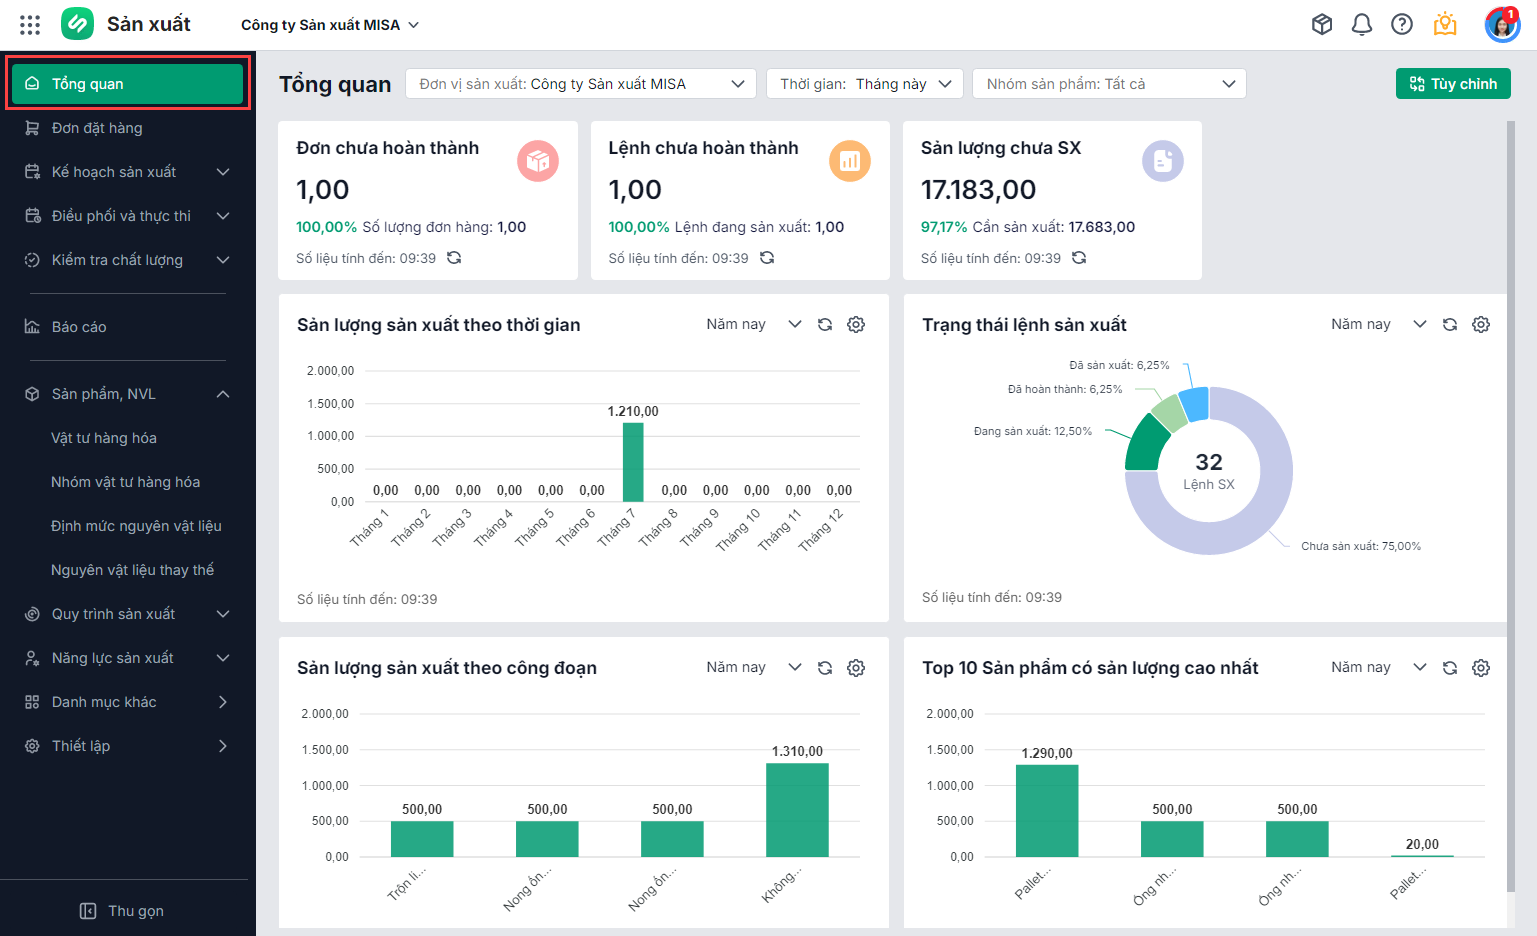
Task: Click the user profile avatar
Action: click(1501, 25)
